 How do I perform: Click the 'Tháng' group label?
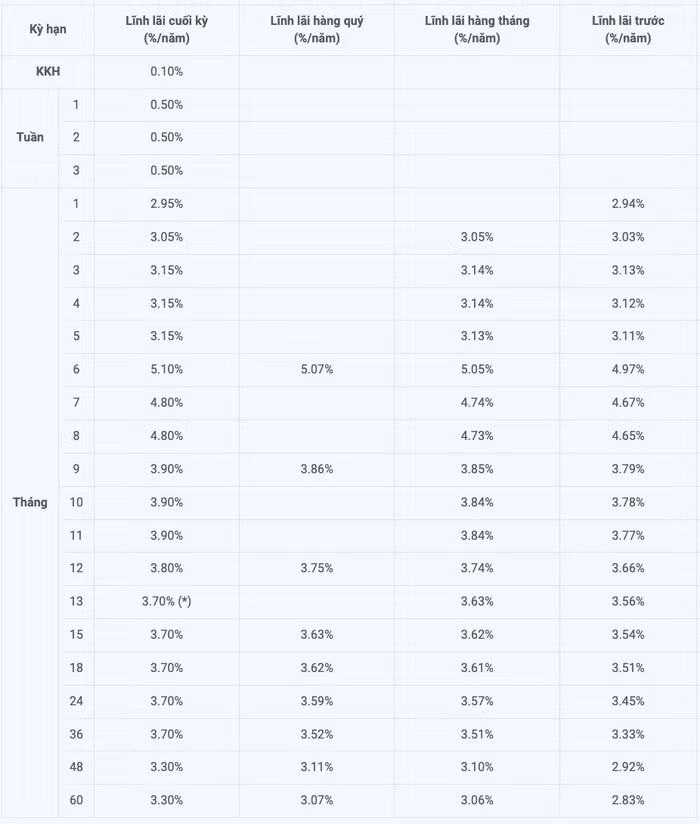click(x=30, y=502)
